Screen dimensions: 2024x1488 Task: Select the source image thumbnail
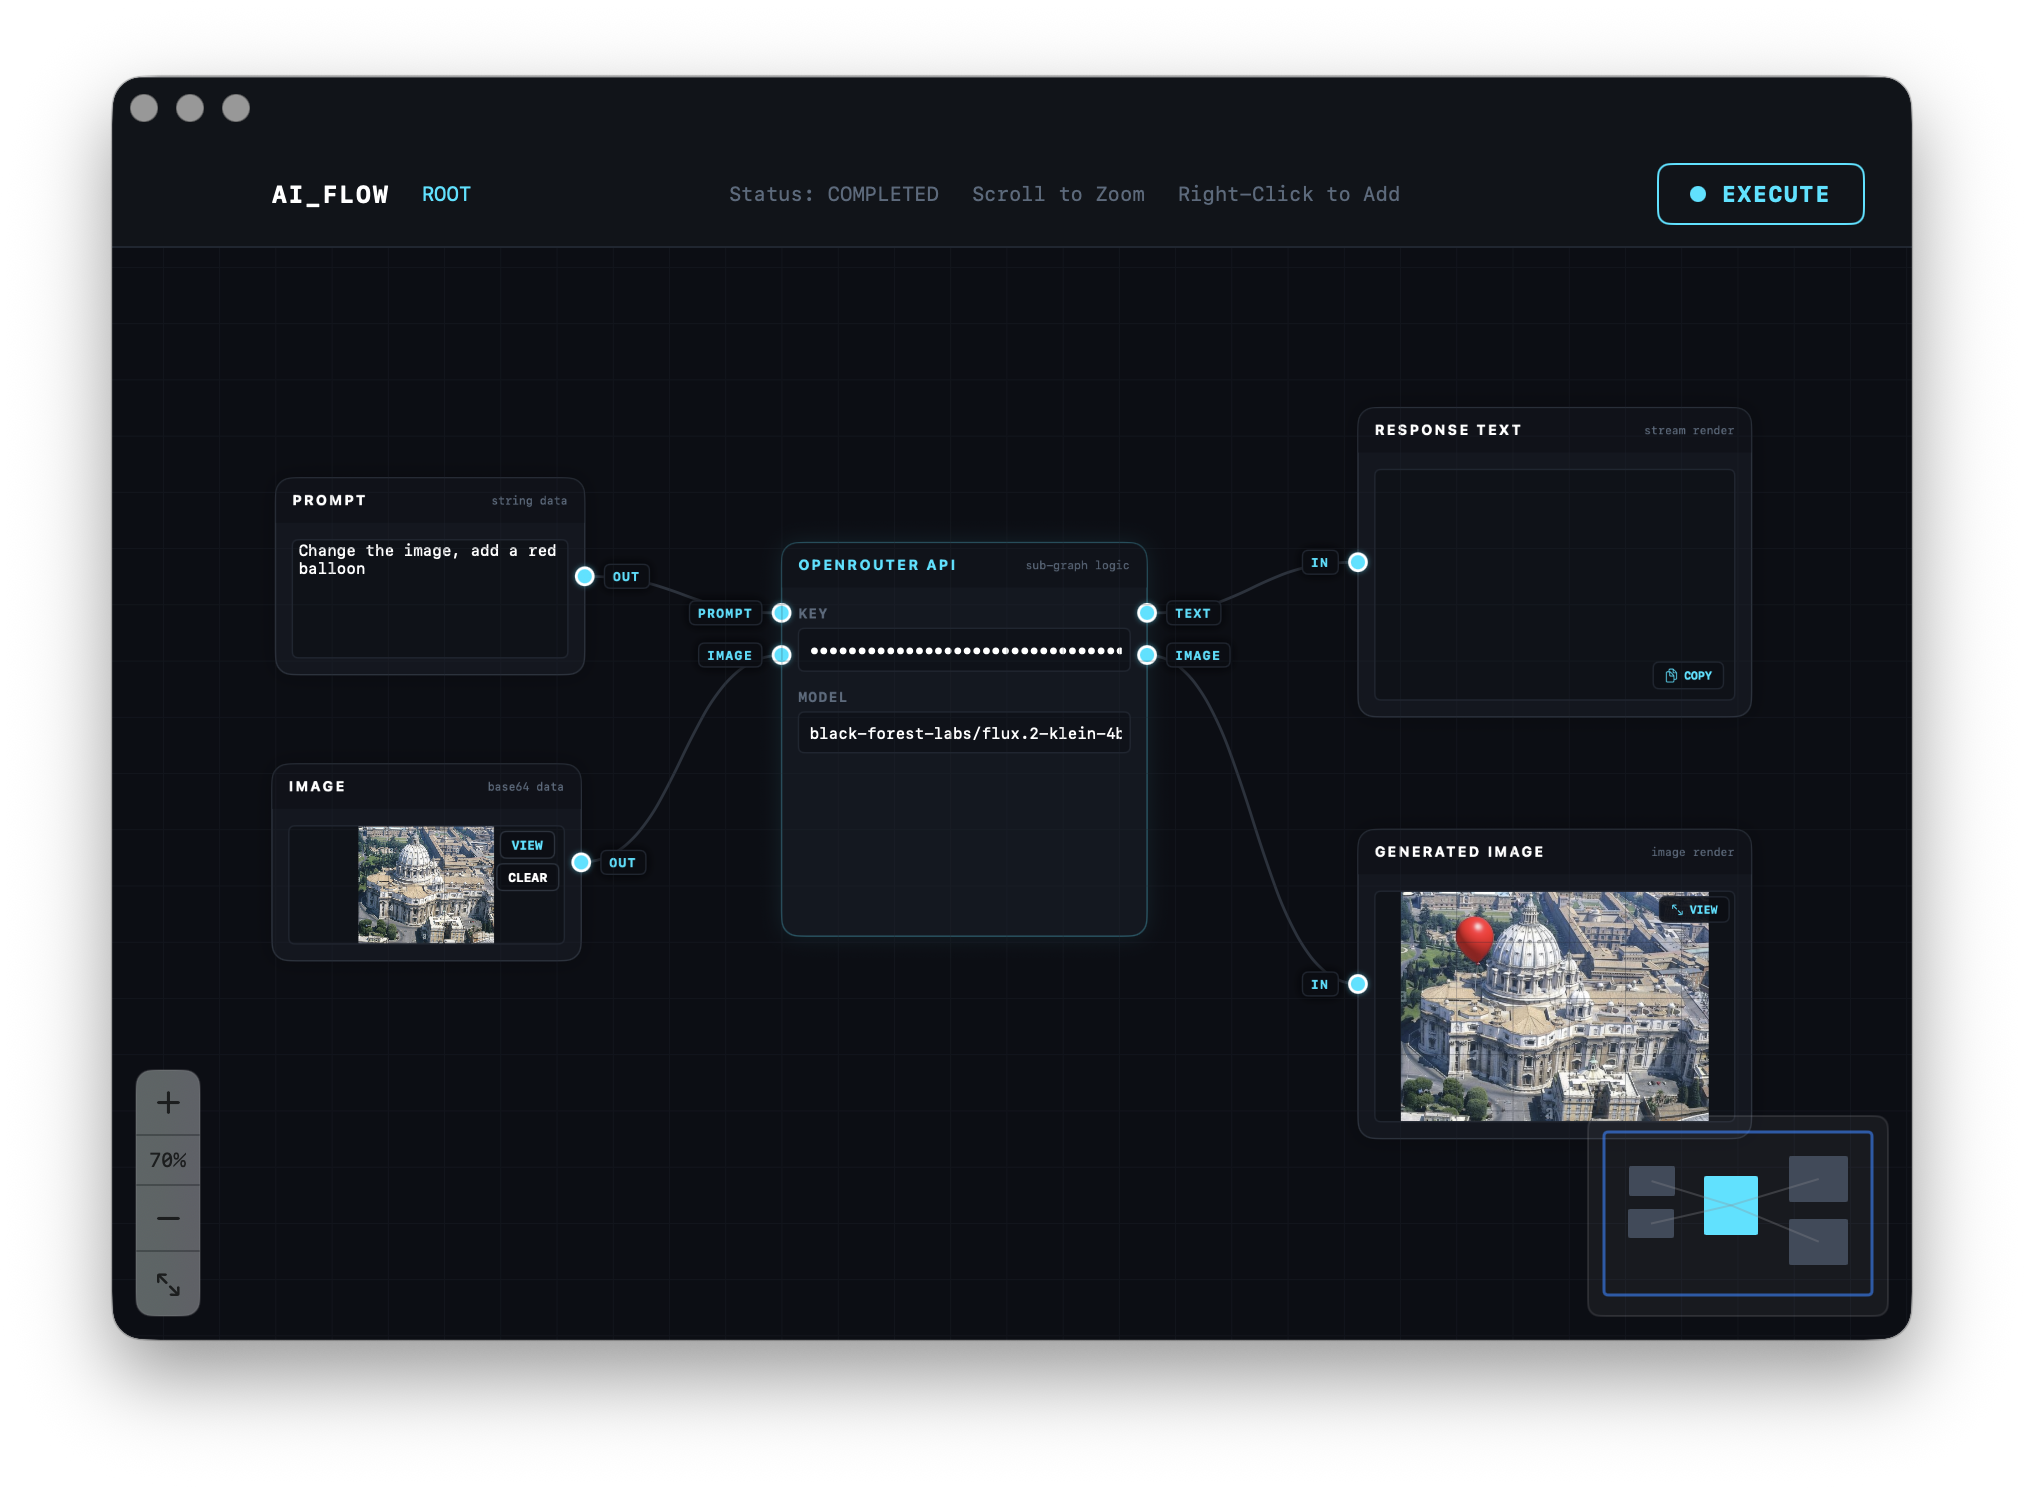[x=426, y=885]
